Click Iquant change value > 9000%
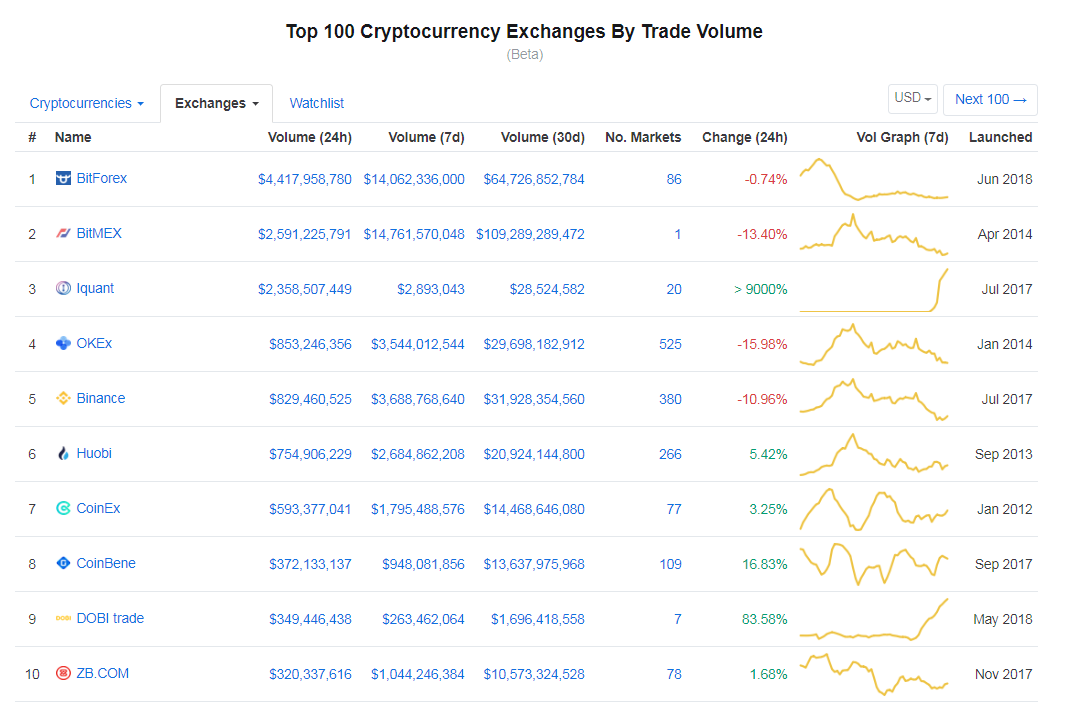The width and height of the screenshot is (1068, 702). click(x=760, y=289)
